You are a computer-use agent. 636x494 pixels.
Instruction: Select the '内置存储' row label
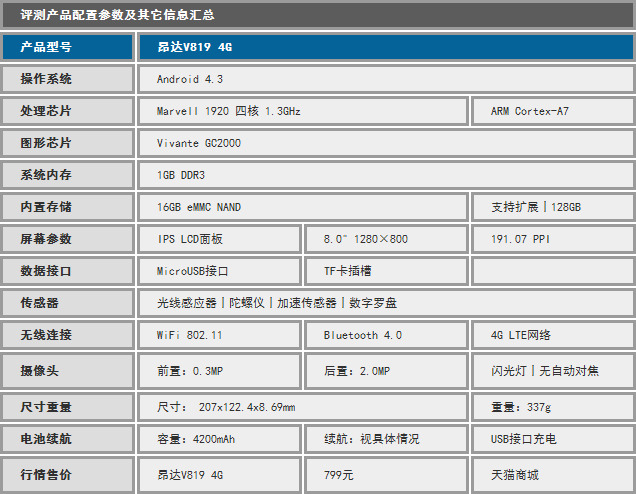[68, 207]
